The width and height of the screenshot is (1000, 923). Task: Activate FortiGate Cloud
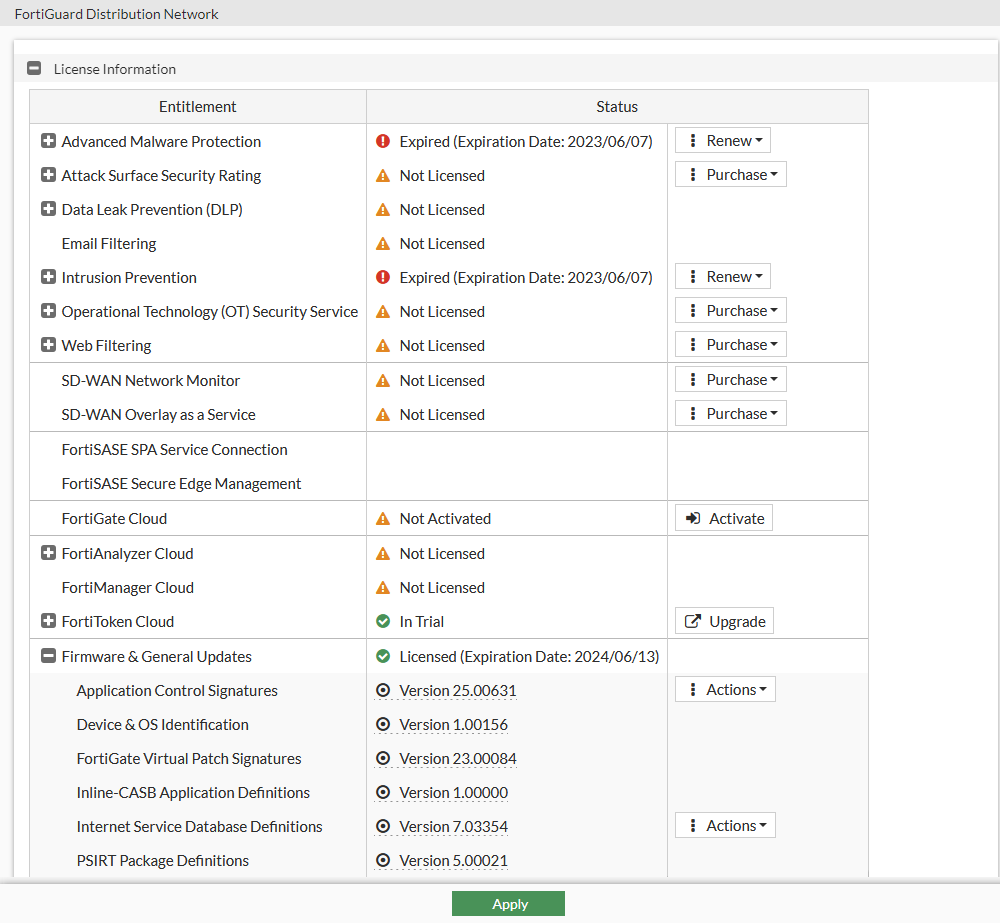click(x=724, y=517)
